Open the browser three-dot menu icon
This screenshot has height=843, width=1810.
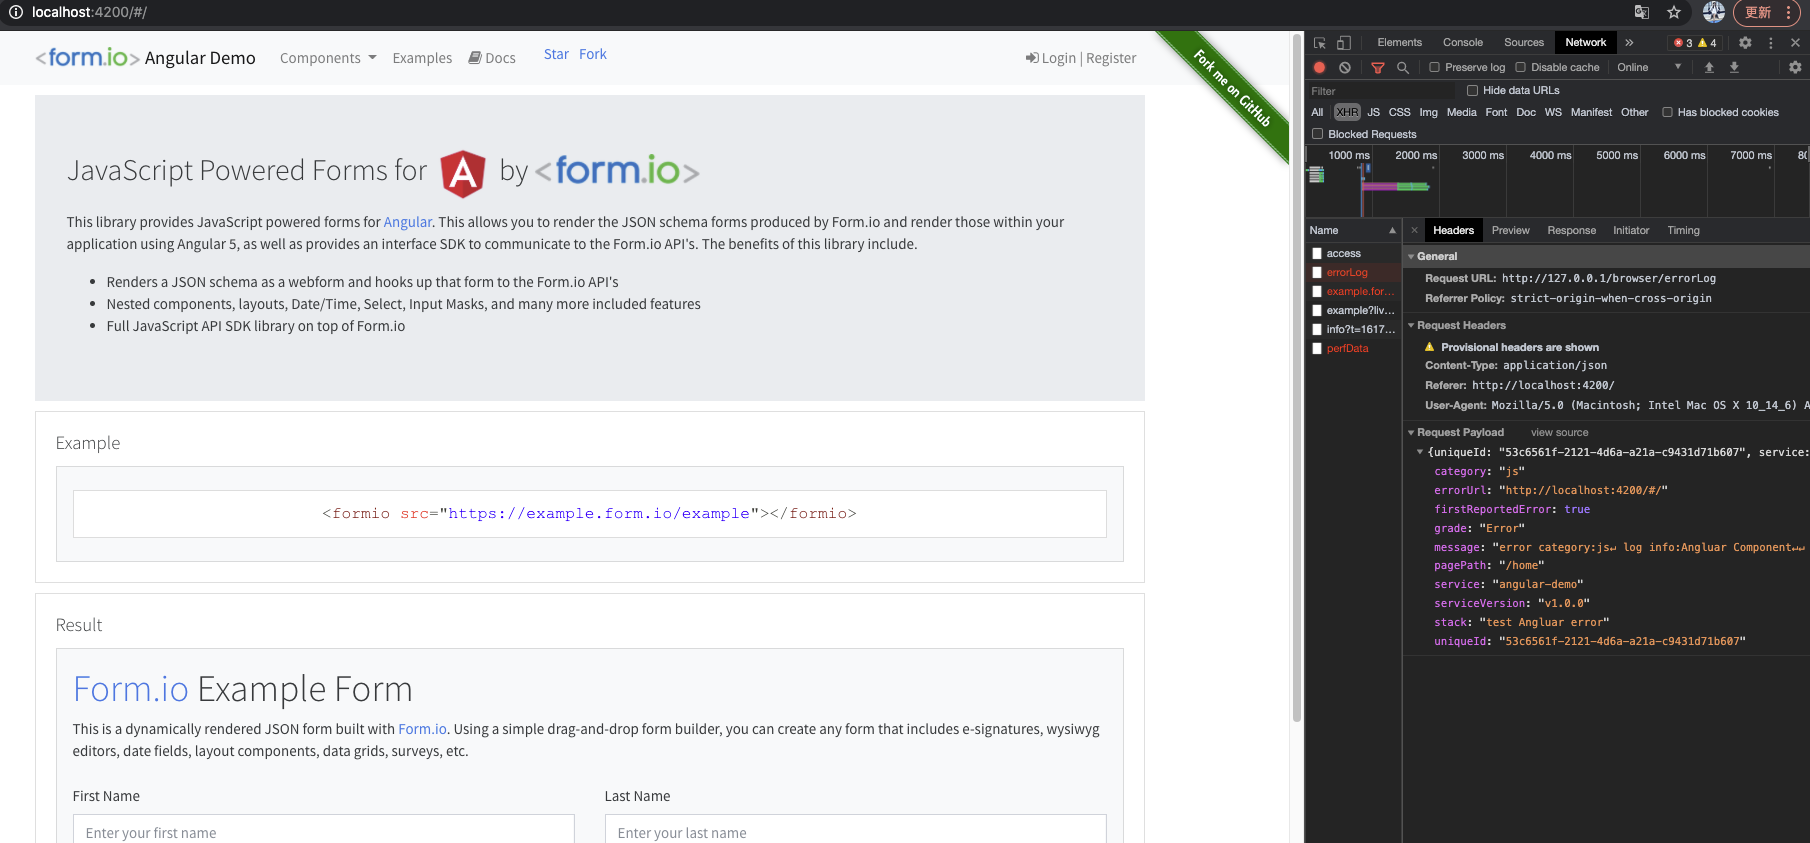(x=1789, y=12)
